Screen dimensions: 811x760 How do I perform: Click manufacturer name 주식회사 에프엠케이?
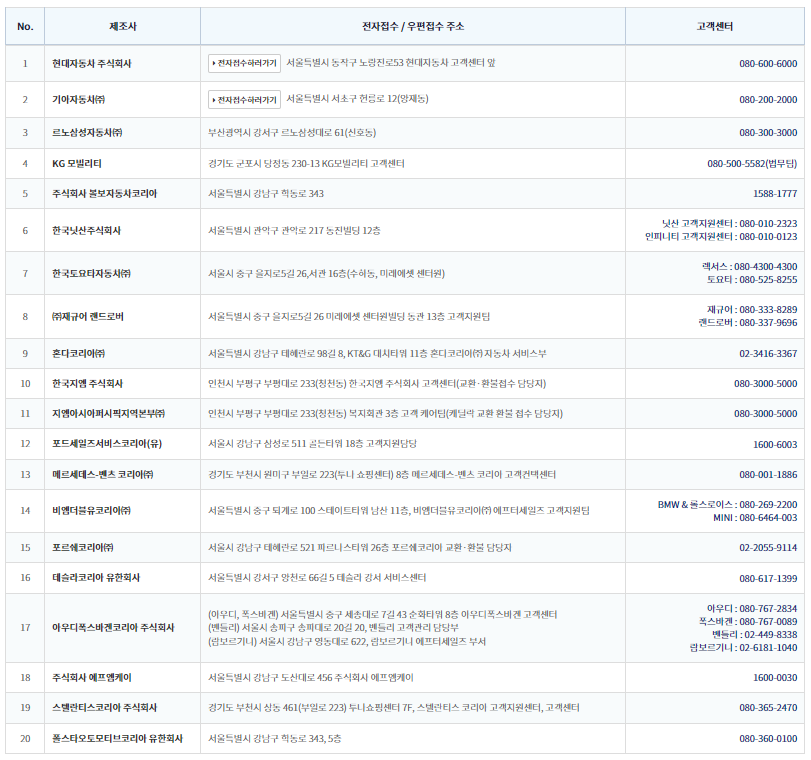pyautogui.click(x=92, y=677)
